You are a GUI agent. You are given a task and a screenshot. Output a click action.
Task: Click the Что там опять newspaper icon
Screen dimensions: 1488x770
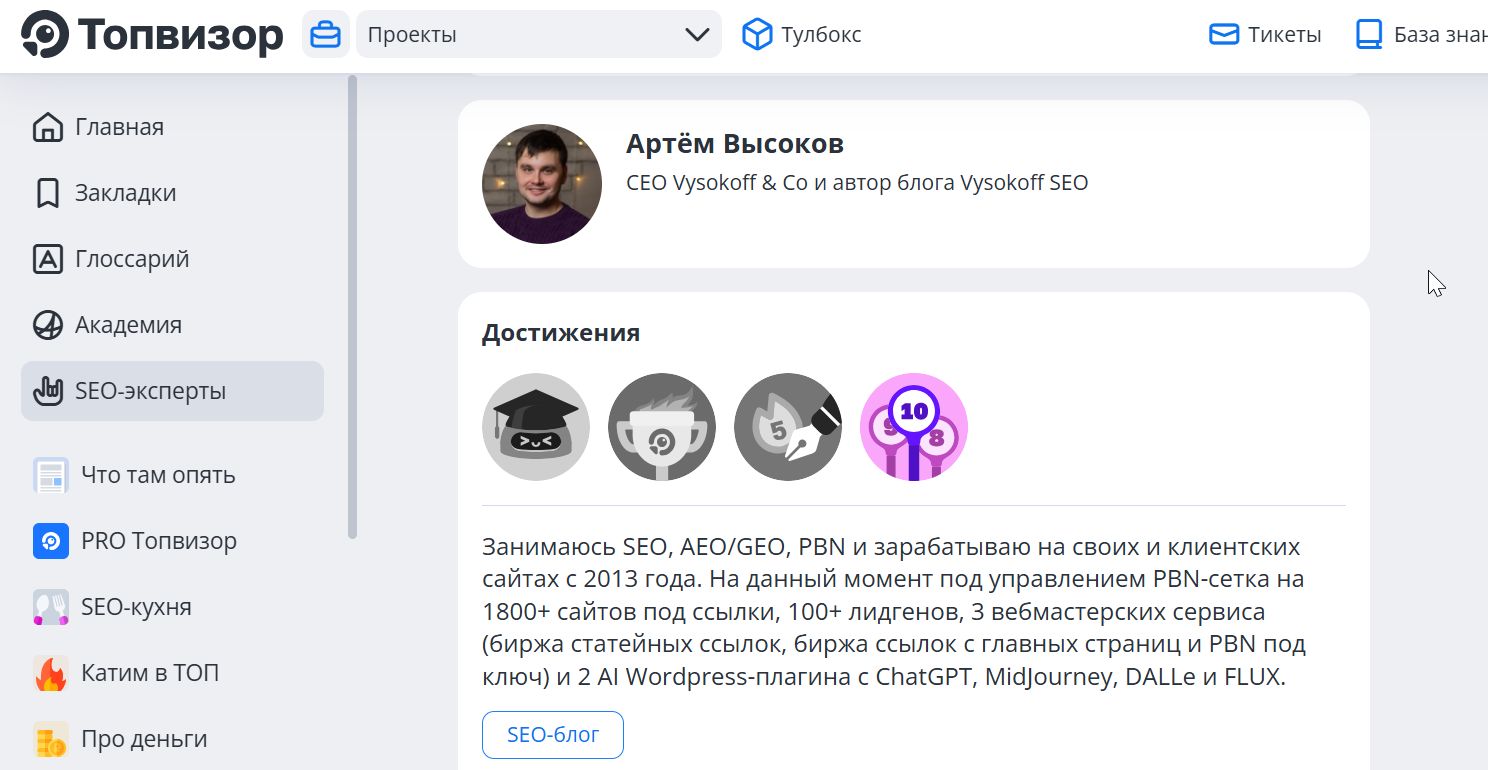[x=51, y=475]
